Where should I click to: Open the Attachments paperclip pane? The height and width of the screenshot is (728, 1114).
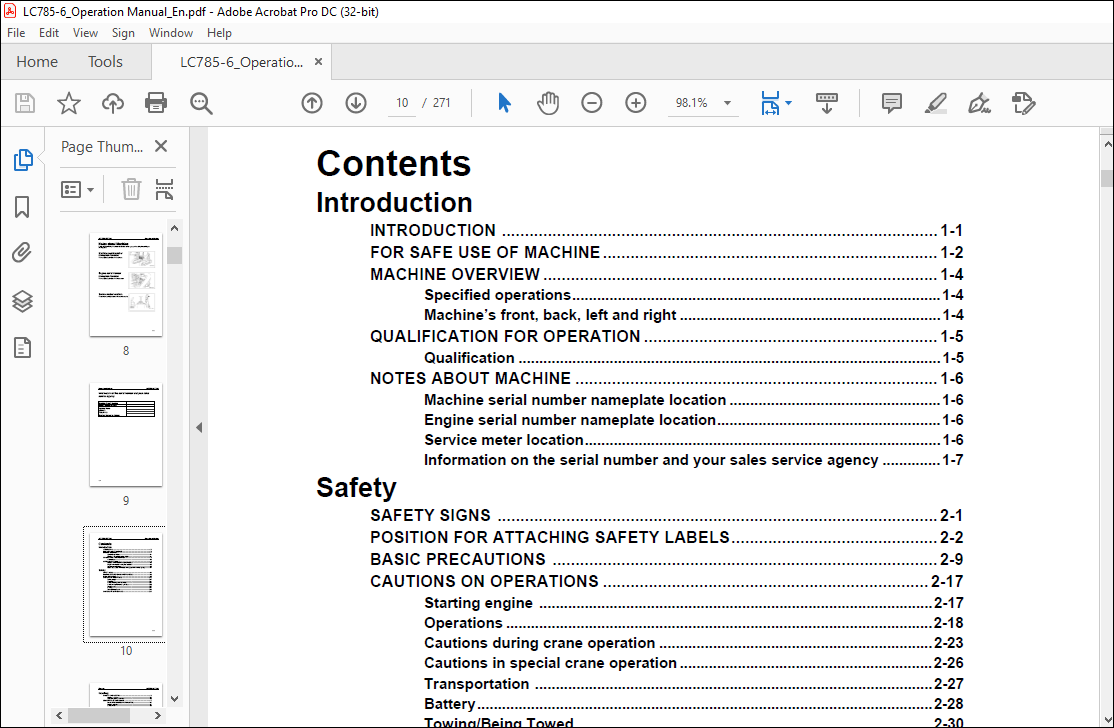(x=22, y=253)
